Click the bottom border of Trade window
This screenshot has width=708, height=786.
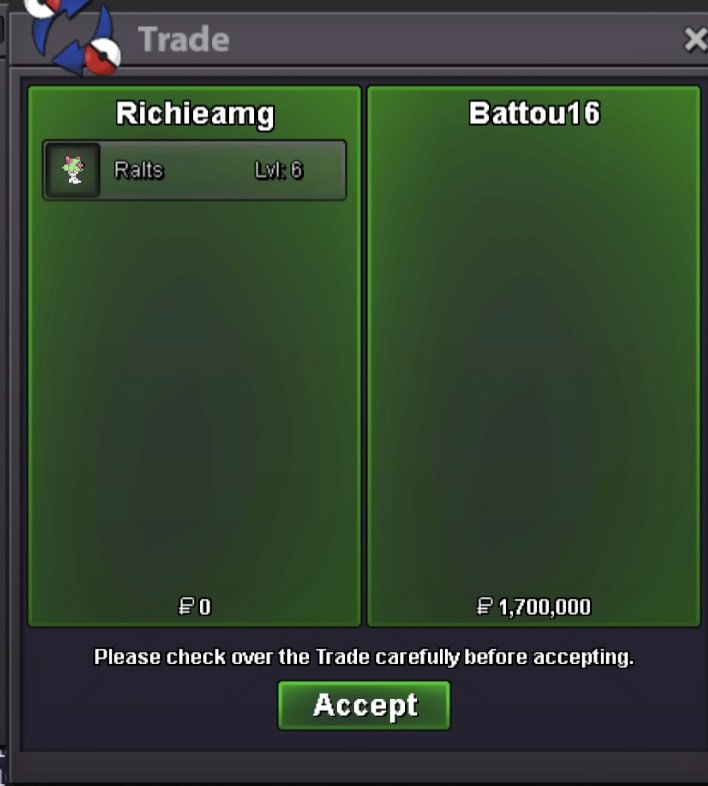pos(359,767)
